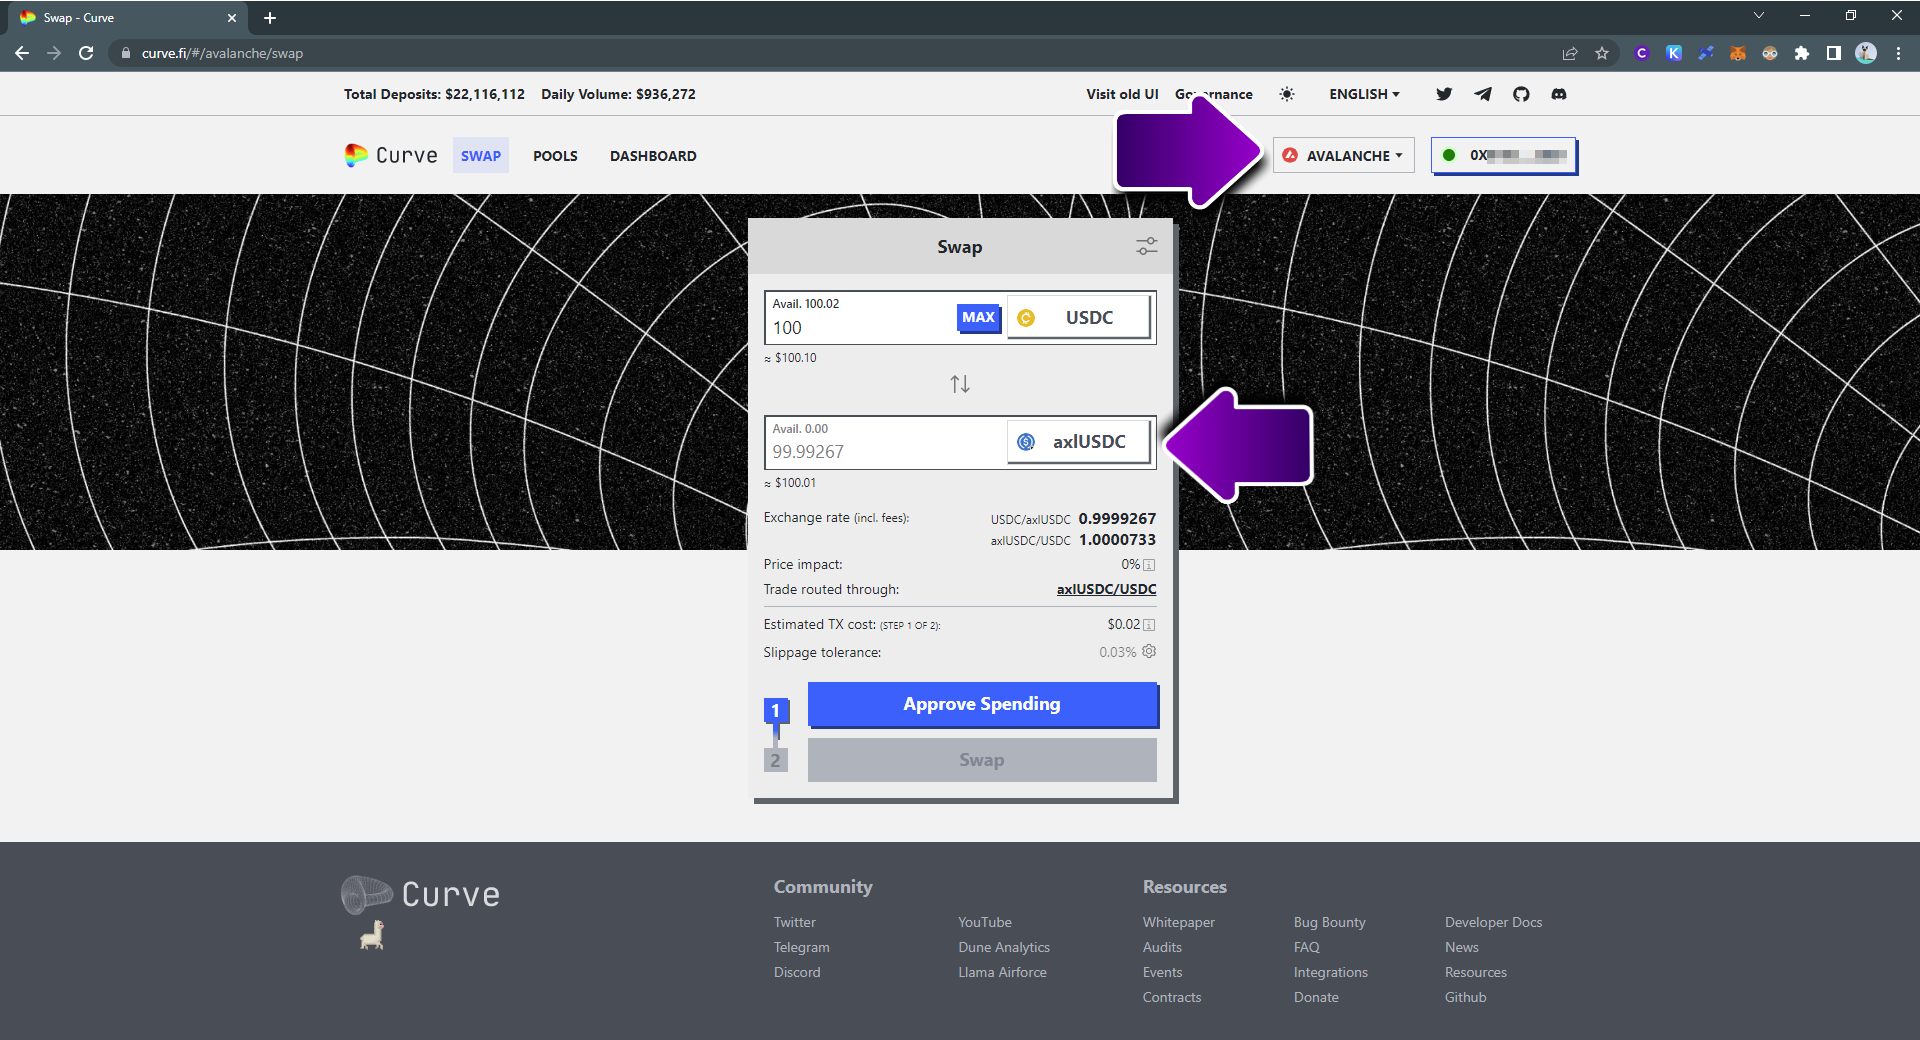Open footer News link

click(x=1461, y=947)
